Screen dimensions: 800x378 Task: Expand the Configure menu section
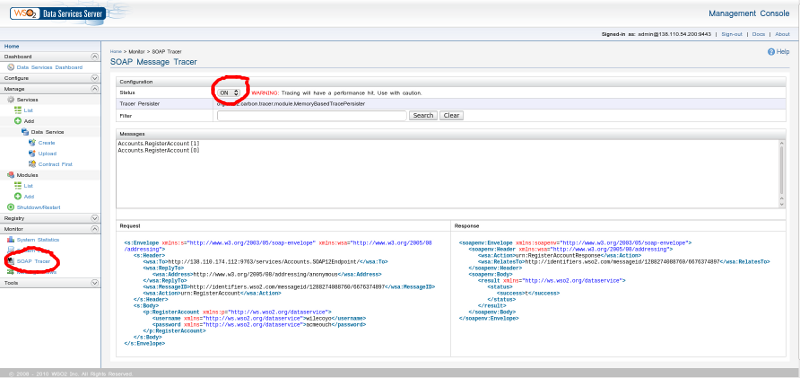click(94, 78)
